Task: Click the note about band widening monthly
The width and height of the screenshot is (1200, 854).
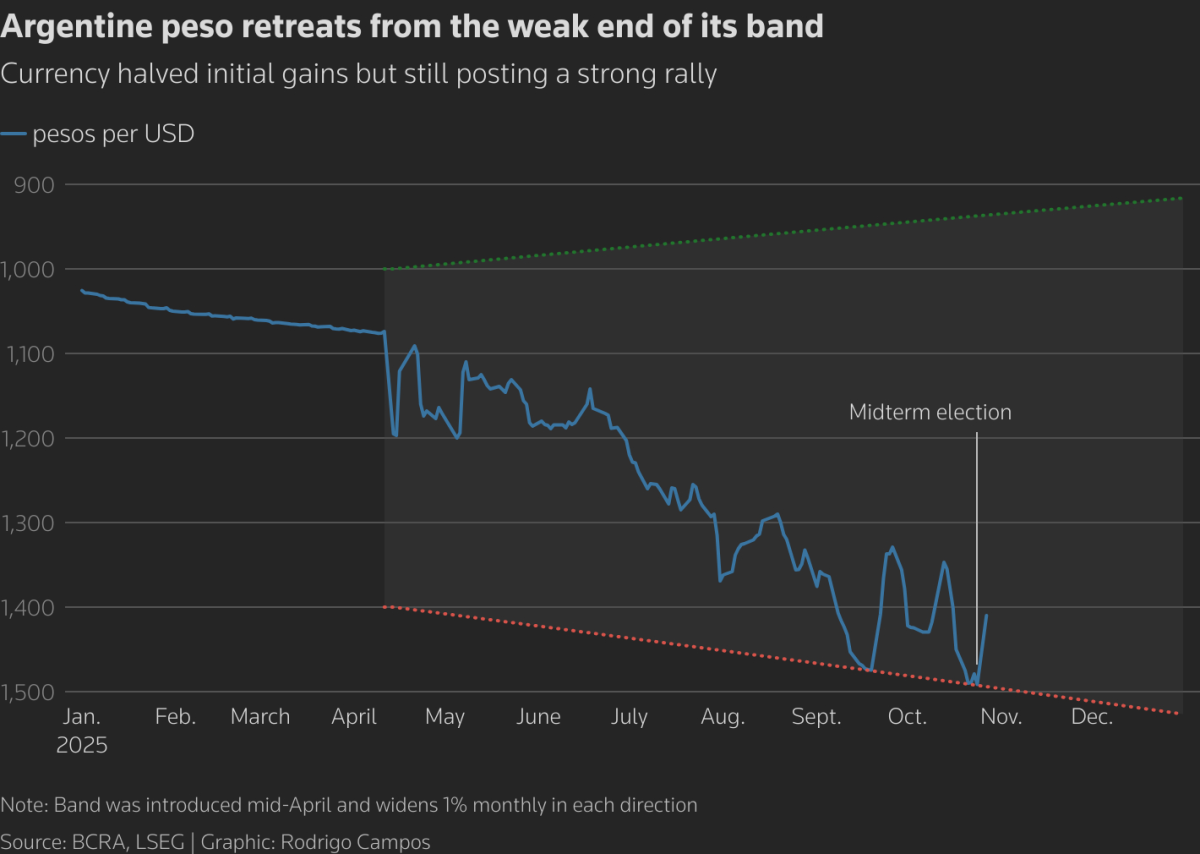Action: coord(349,805)
